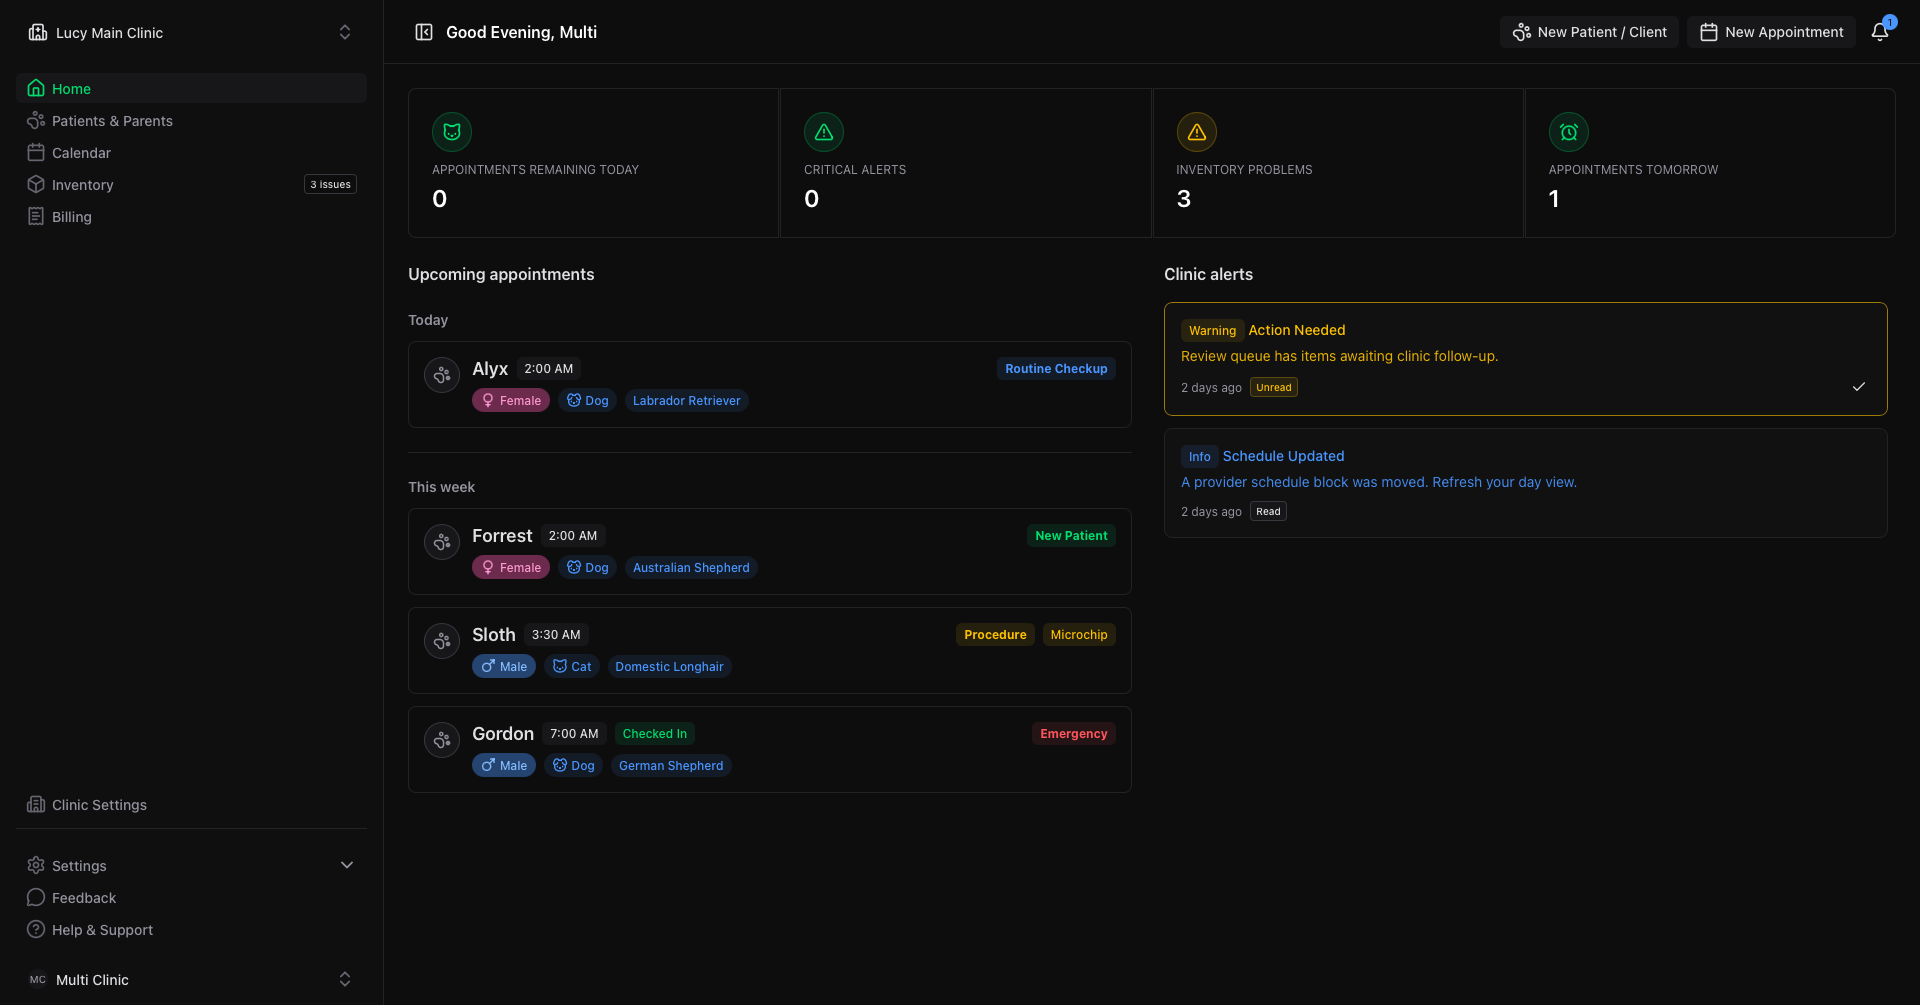Viewport: 1920px width, 1005px height.
Task: Mark Action Needed alert as read
Action: (1858, 387)
